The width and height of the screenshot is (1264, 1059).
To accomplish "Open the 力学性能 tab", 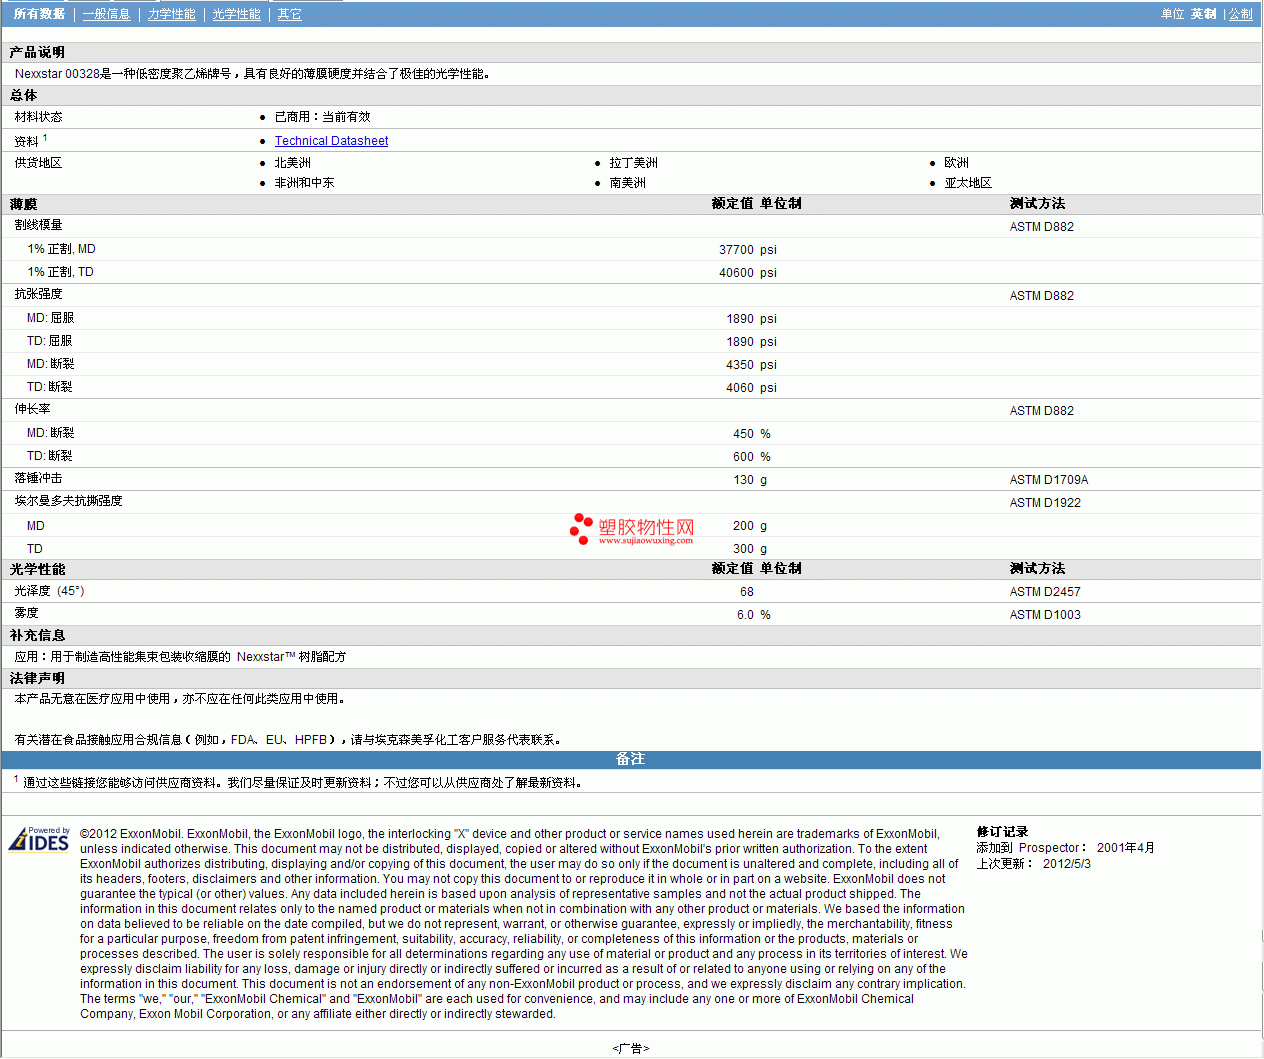I will click(x=172, y=14).
